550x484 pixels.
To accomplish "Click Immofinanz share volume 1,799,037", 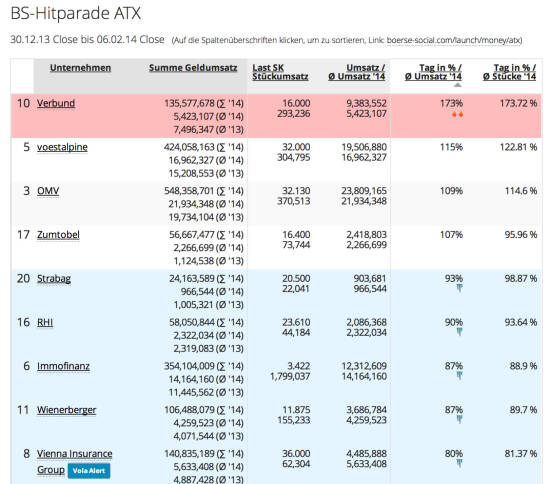I will [290, 377].
